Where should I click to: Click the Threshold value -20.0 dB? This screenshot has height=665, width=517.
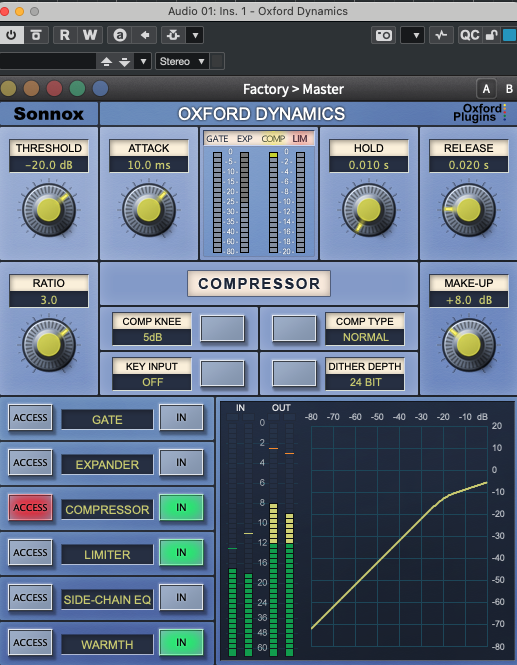[x=49, y=165]
